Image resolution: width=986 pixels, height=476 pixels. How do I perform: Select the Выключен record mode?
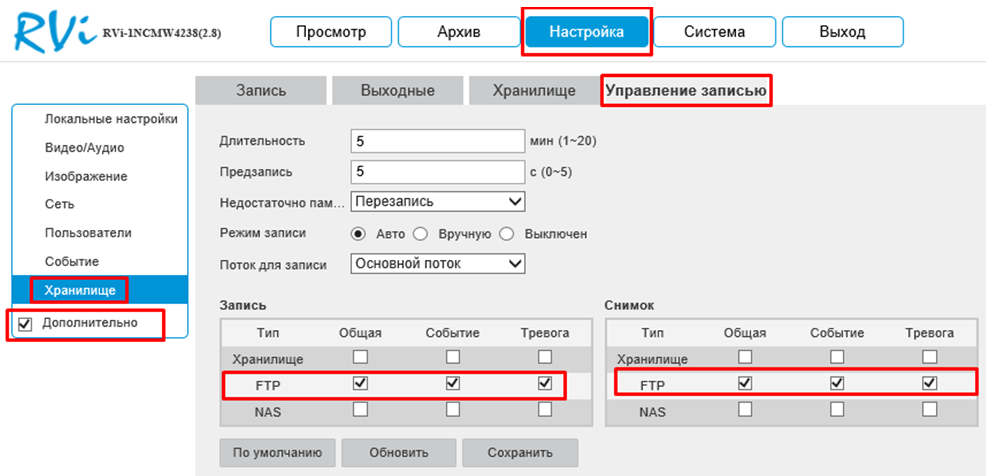coord(506,234)
